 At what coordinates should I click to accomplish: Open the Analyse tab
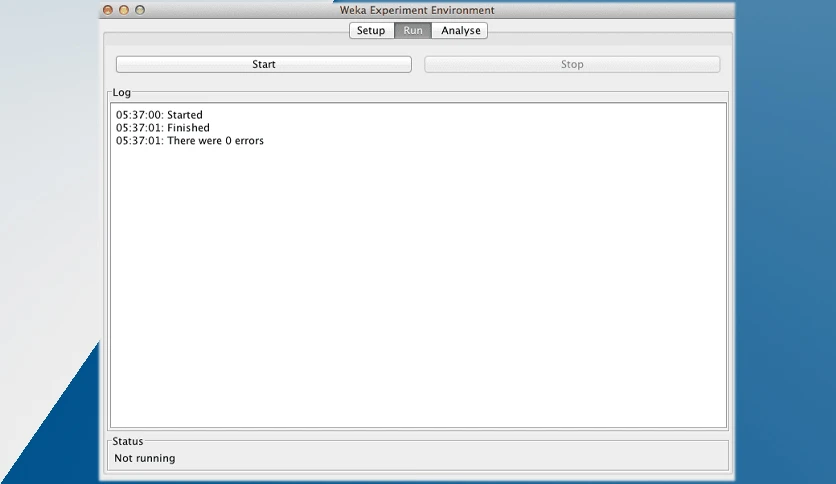click(460, 30)
